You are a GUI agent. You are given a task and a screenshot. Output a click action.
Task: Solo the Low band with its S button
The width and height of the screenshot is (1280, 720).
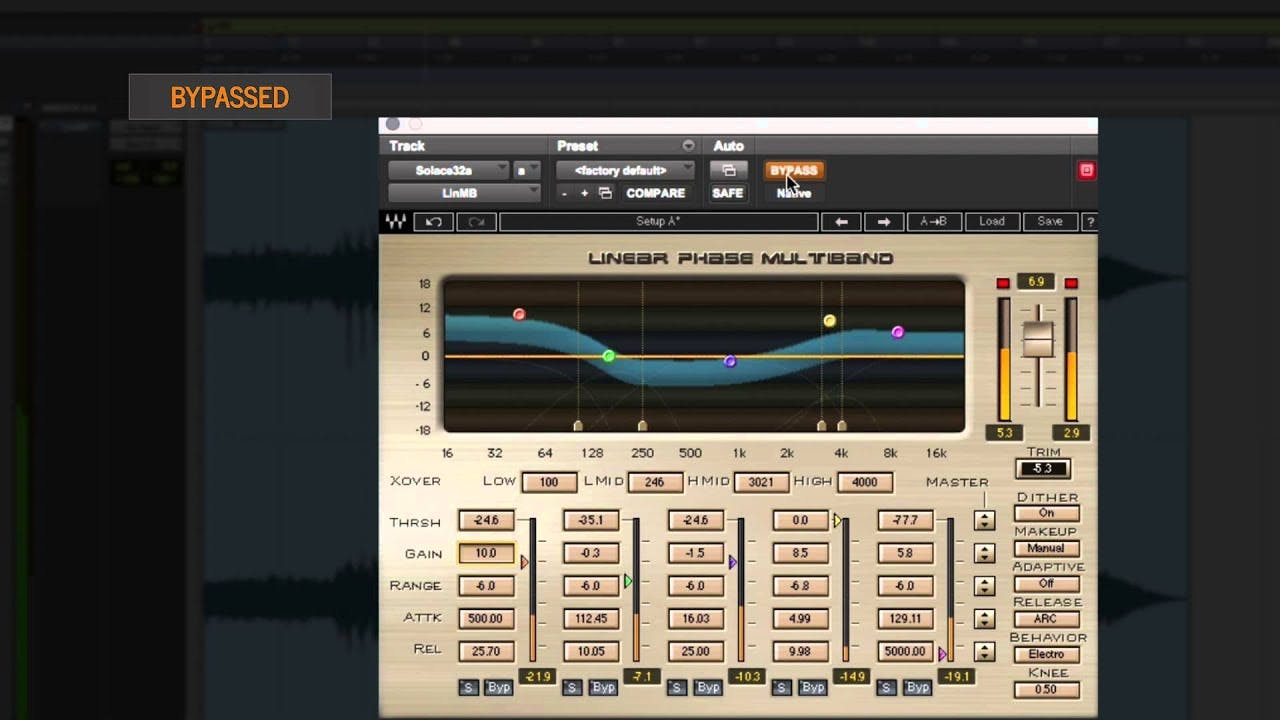[469, 687]
